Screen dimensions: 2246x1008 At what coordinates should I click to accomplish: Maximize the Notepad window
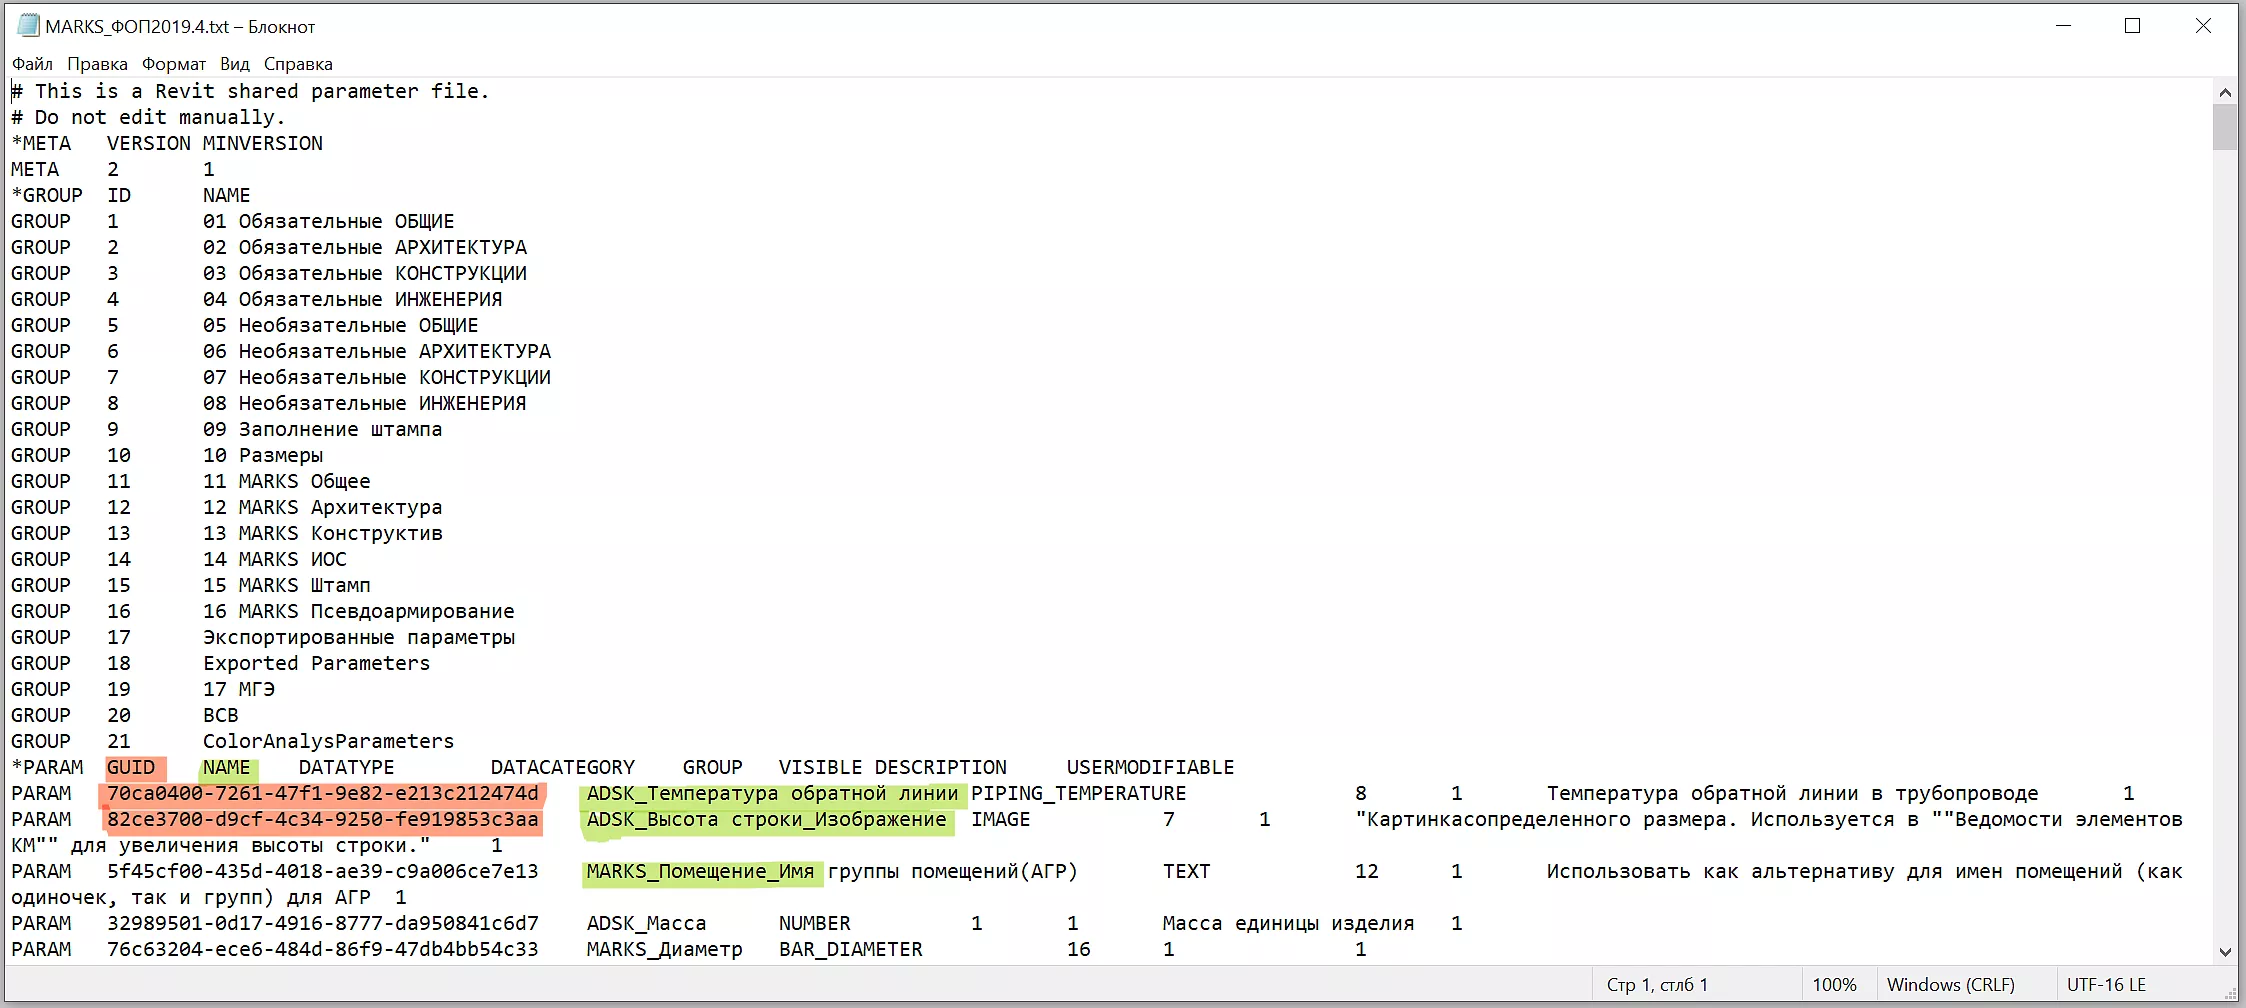coord(2133,26)
